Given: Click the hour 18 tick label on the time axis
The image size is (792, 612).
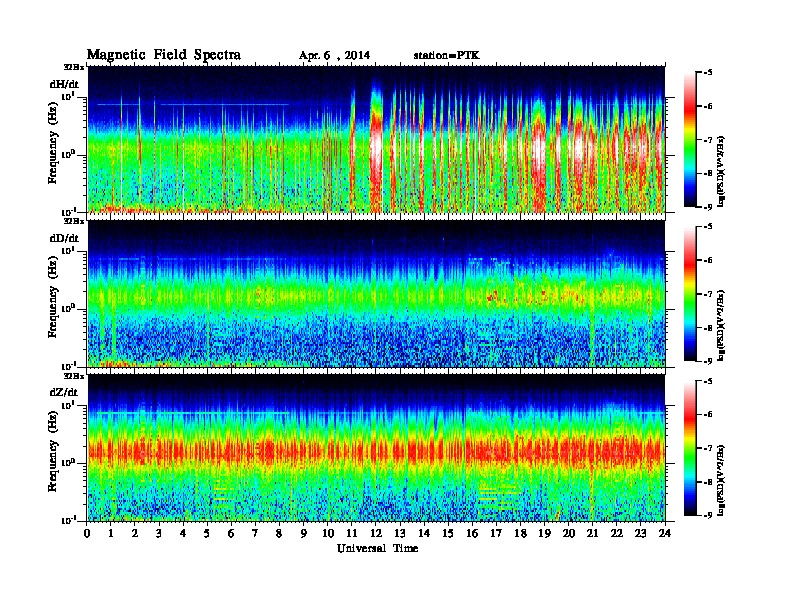Looking at the screenshot, I should 520,534.
